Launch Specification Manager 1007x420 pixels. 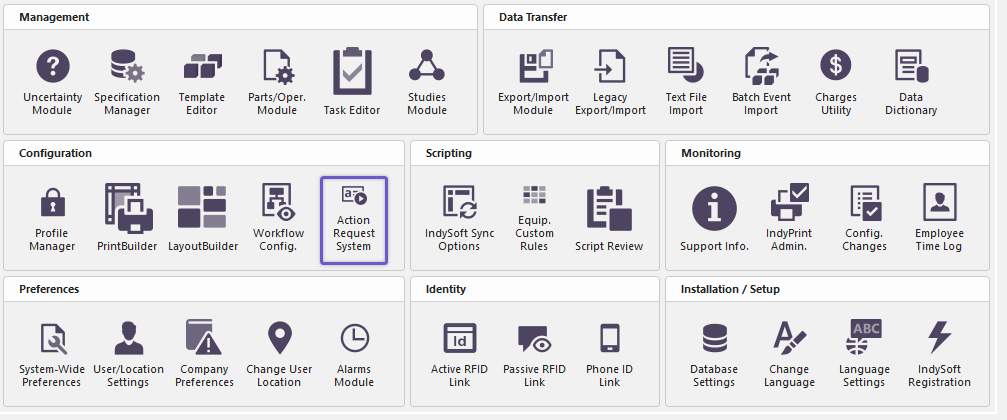(x=127, y=82)
